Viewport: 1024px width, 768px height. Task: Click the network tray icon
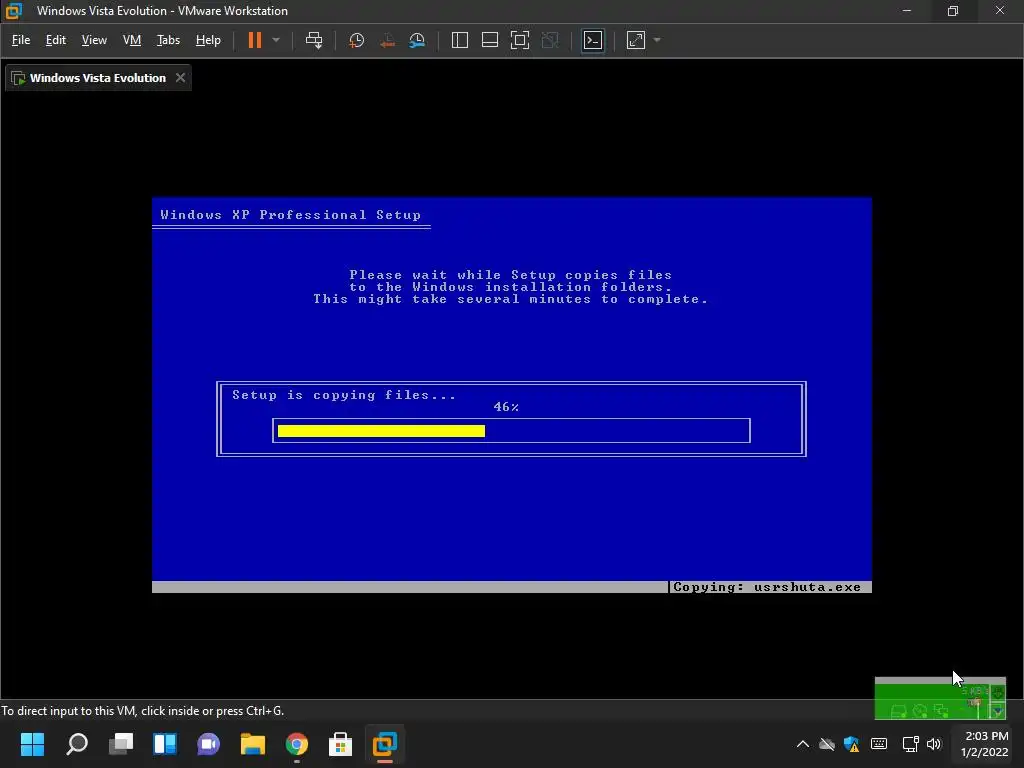click(910, 744)
